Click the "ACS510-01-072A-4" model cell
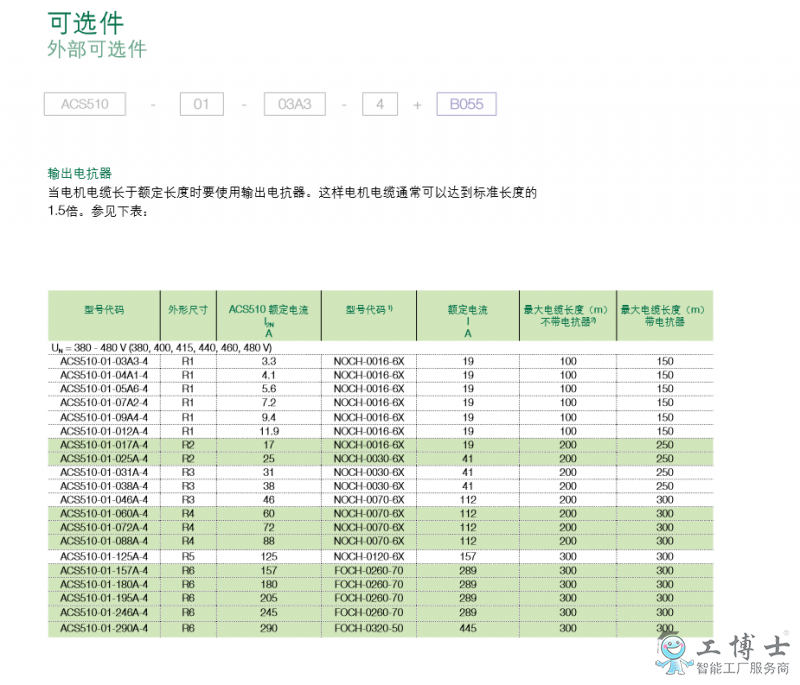This screenshot has width=800, height=685. coord(104,527)
